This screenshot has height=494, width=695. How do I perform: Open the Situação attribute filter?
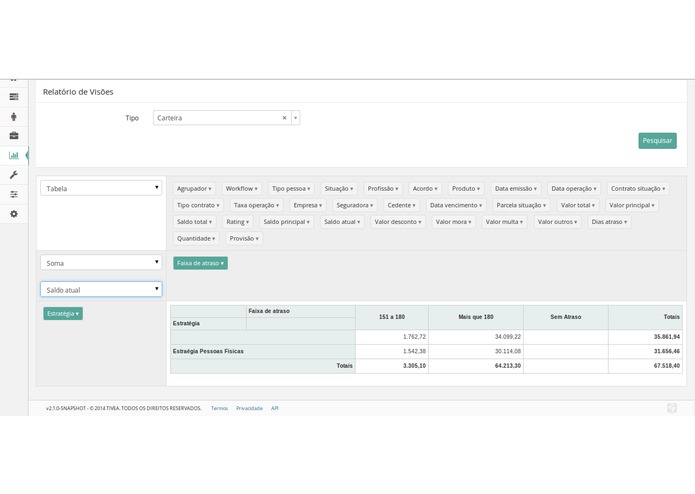click(339, 188)
